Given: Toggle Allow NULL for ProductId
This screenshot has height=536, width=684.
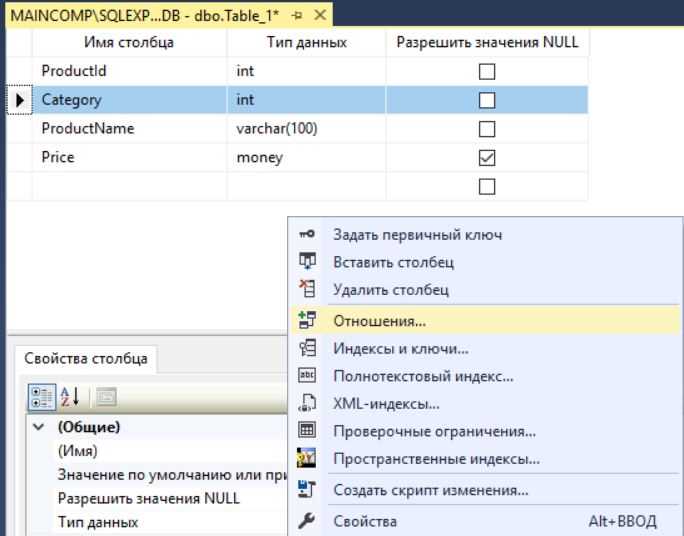Looking at the screenshot, I should tap(487, 72).
